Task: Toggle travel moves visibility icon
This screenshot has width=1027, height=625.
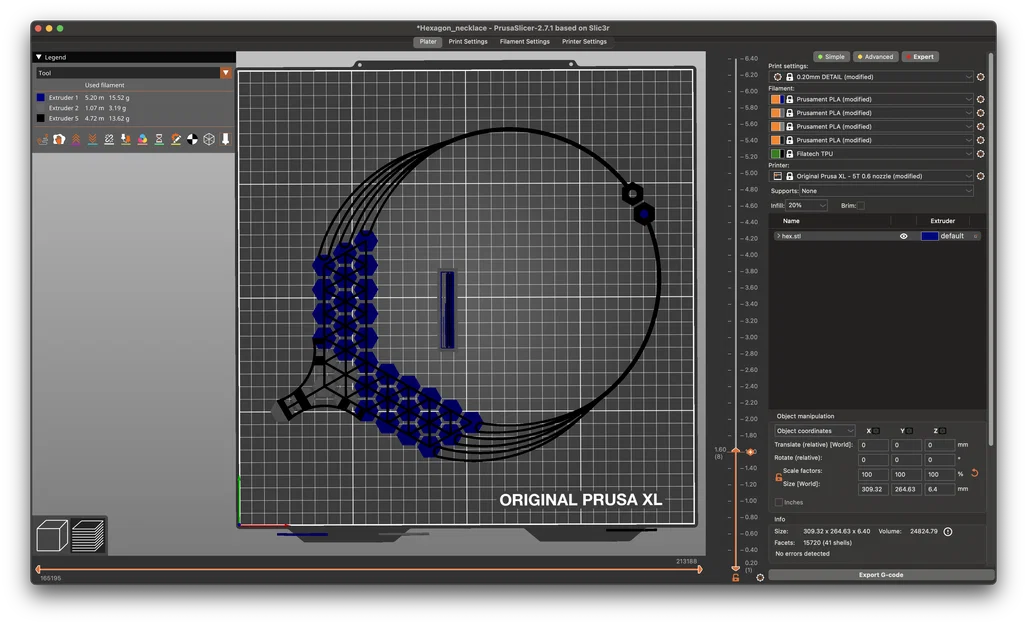Action: pyautogui.click(x=43, y=140)
